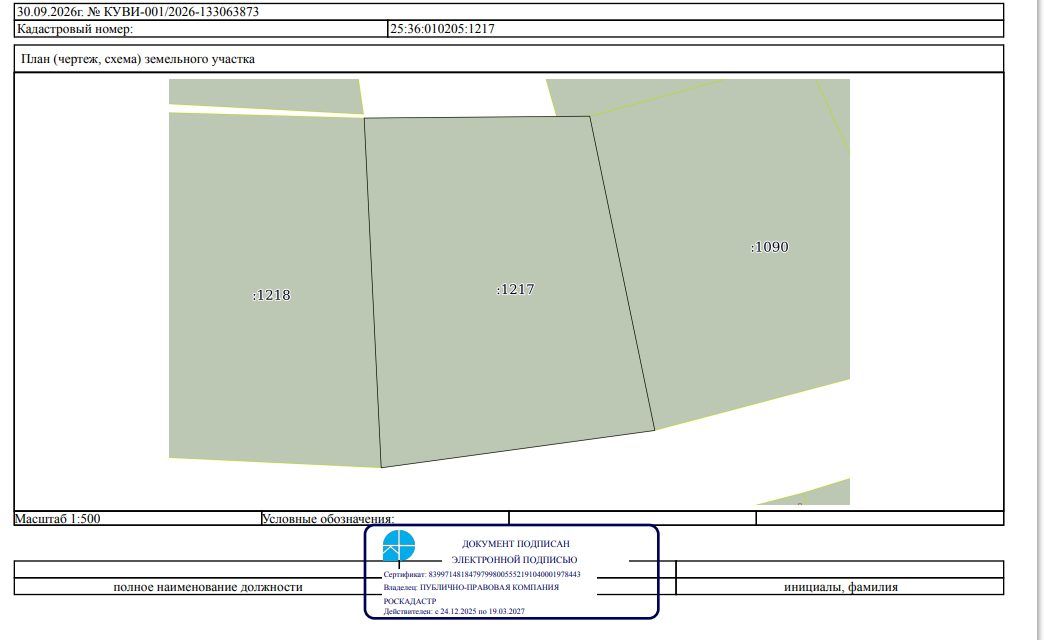Click the heading 'План (чертеж, схема) земельного участка'
Image resolution: width=1044 pixels, height=640 pixels.
click(x=138, y=59)
